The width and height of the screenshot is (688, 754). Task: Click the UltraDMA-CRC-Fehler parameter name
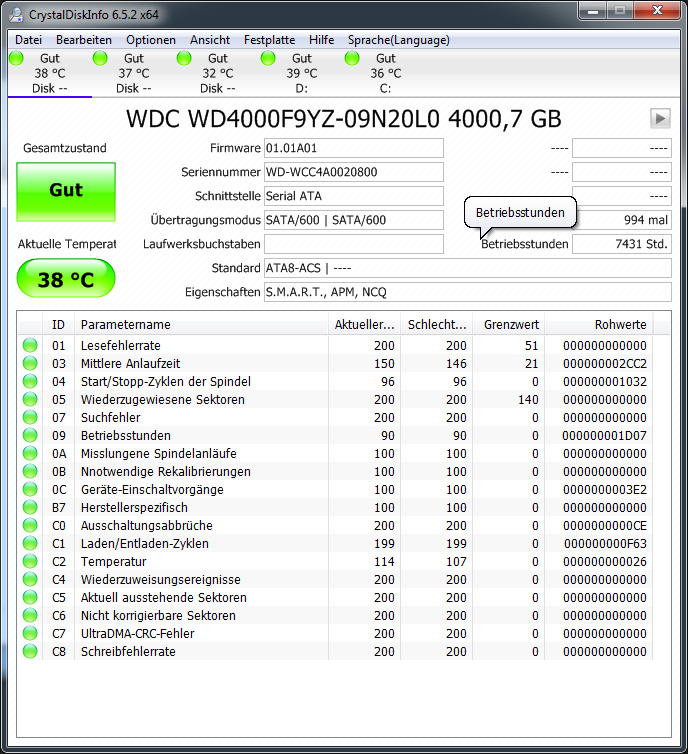[x=138, y=633]
